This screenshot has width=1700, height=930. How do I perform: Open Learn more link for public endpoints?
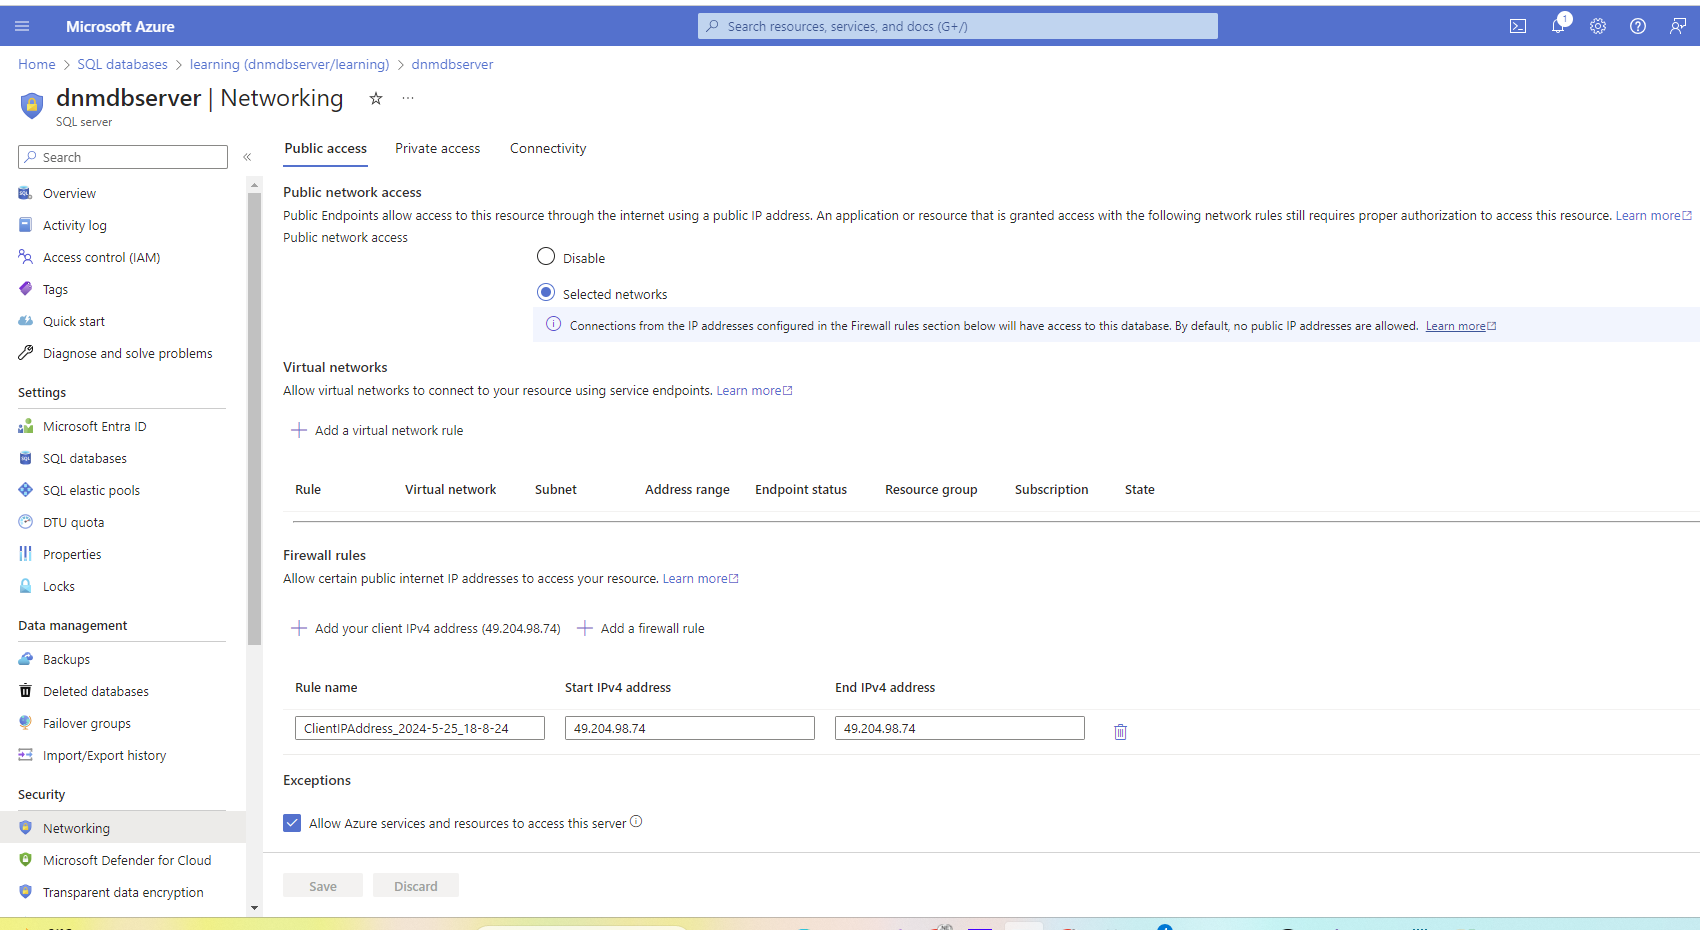click(1653, 215)
